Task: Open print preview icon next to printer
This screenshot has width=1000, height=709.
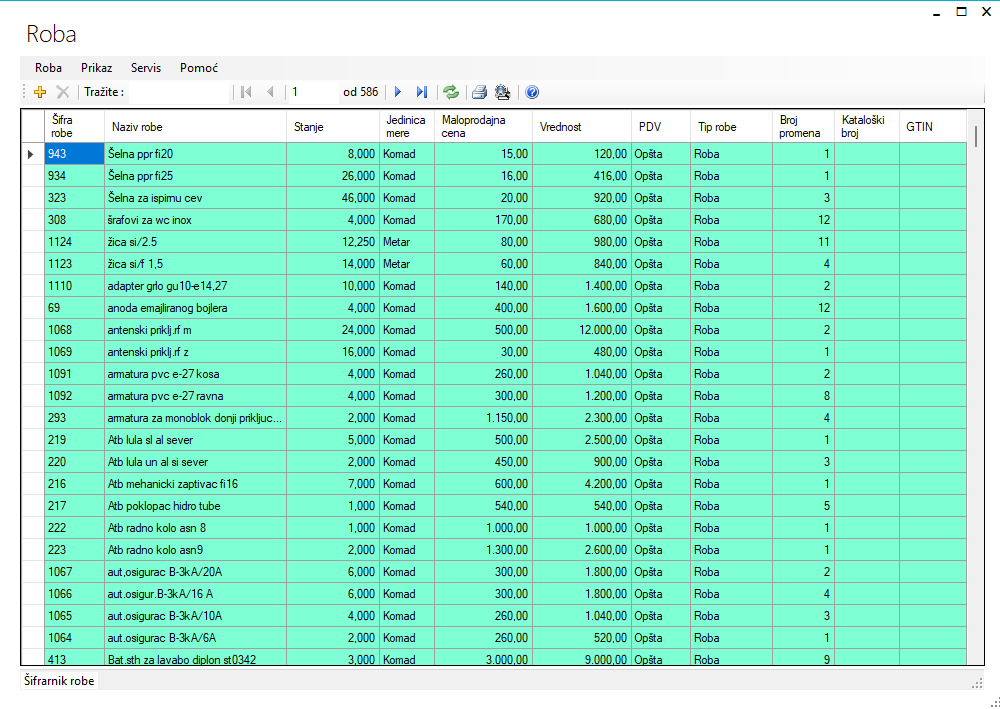Action: pos(502,92)
